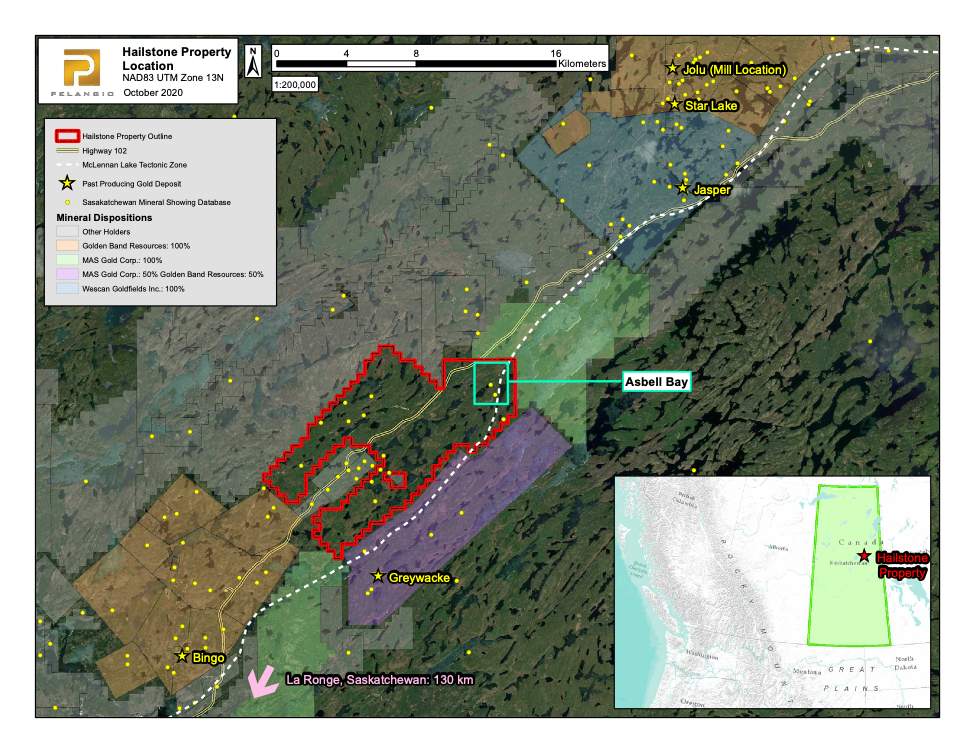Click the Past Producing Gold Deposit legend star
Screen dimensions: 977x754
pyautogui.click(x=66, y=183)
